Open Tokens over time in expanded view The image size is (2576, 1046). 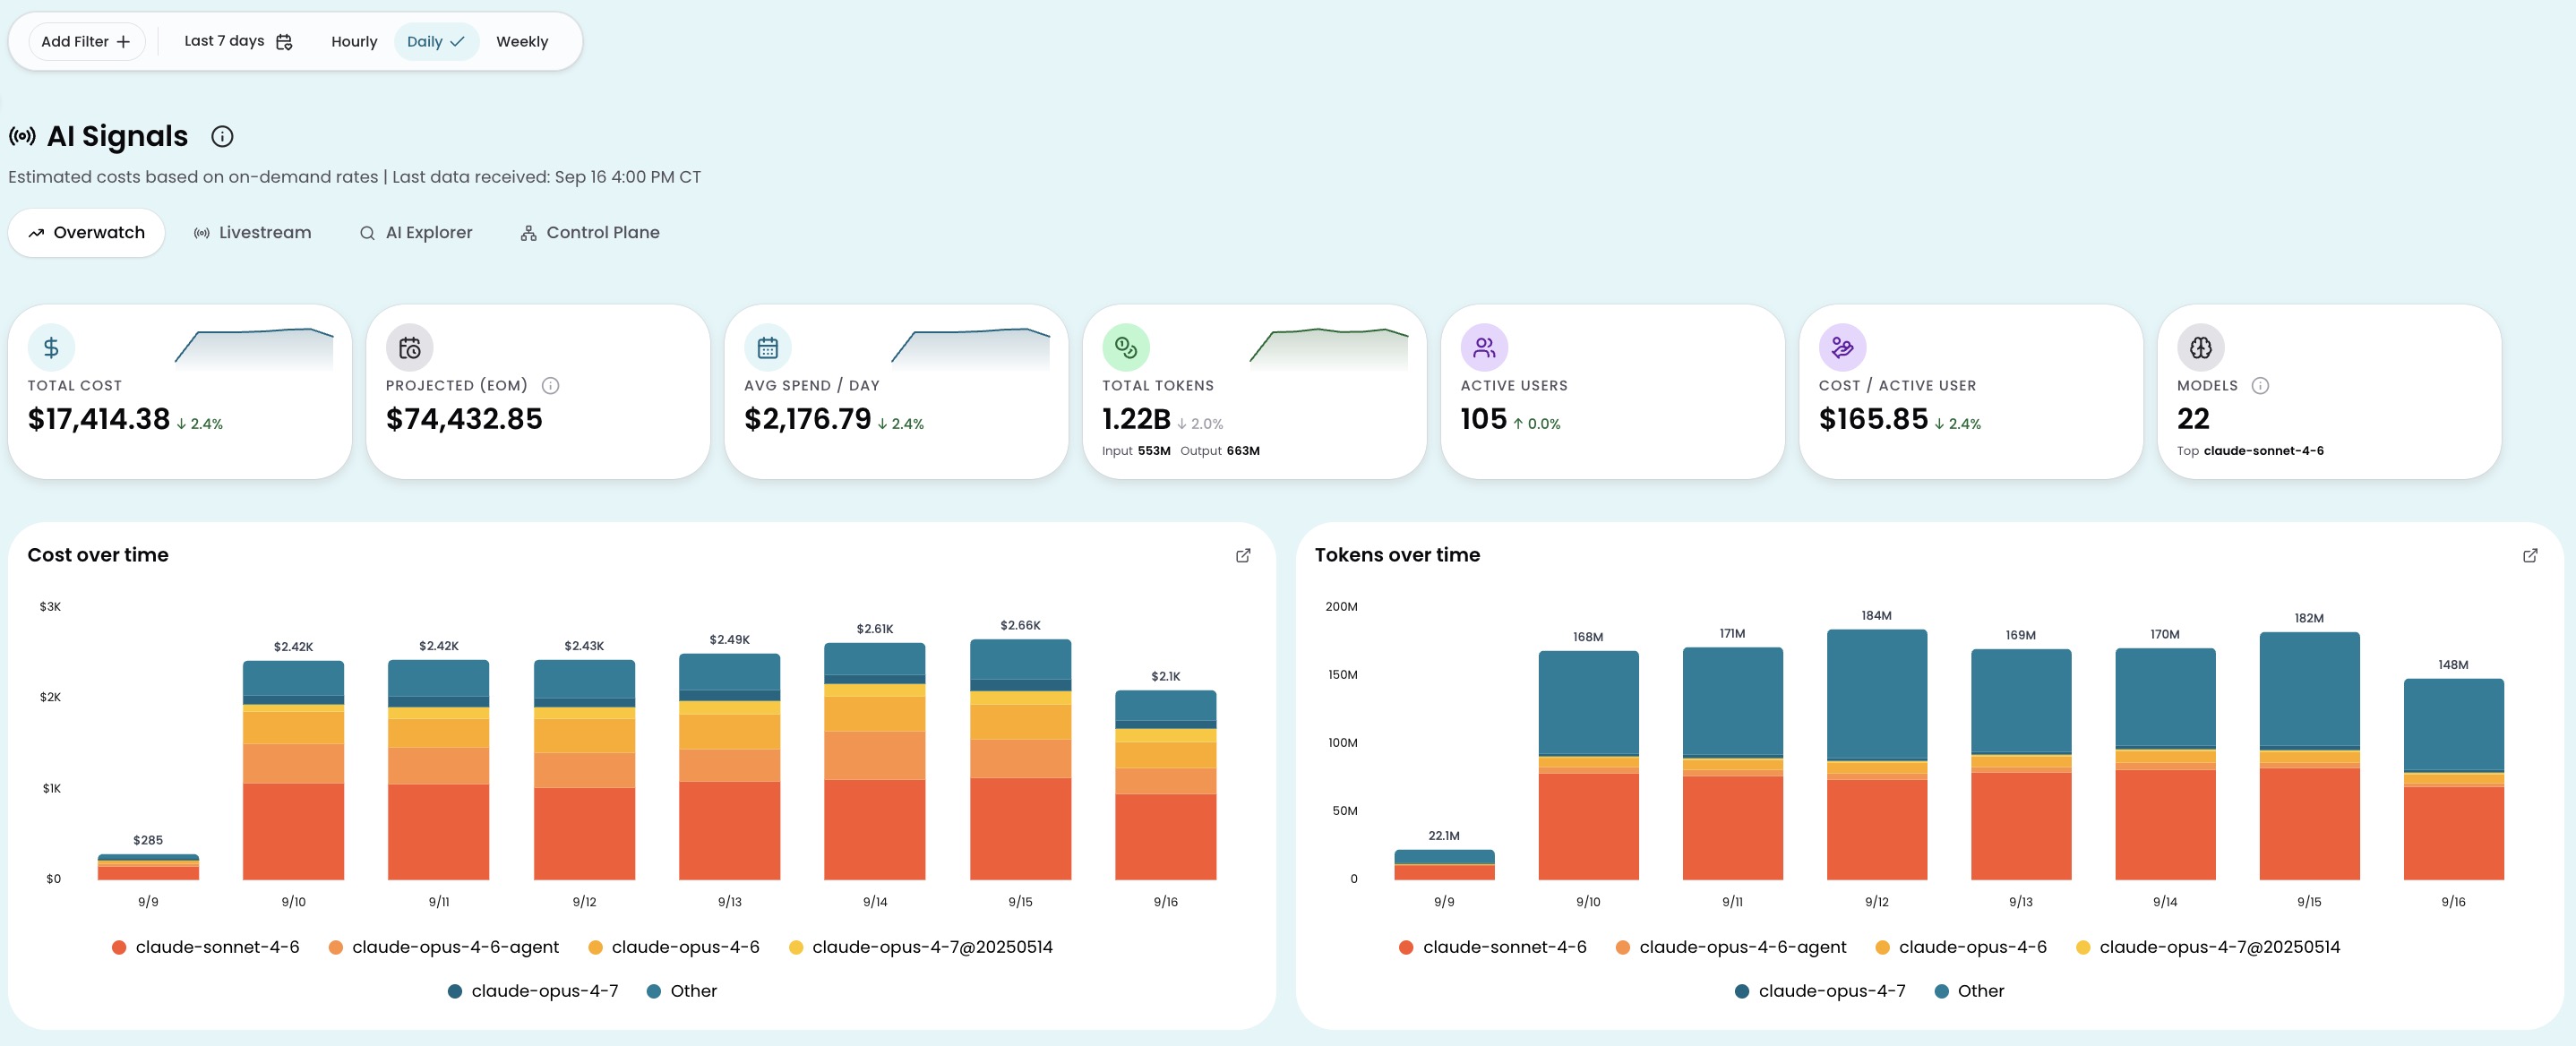click(x=2530, y=556)
